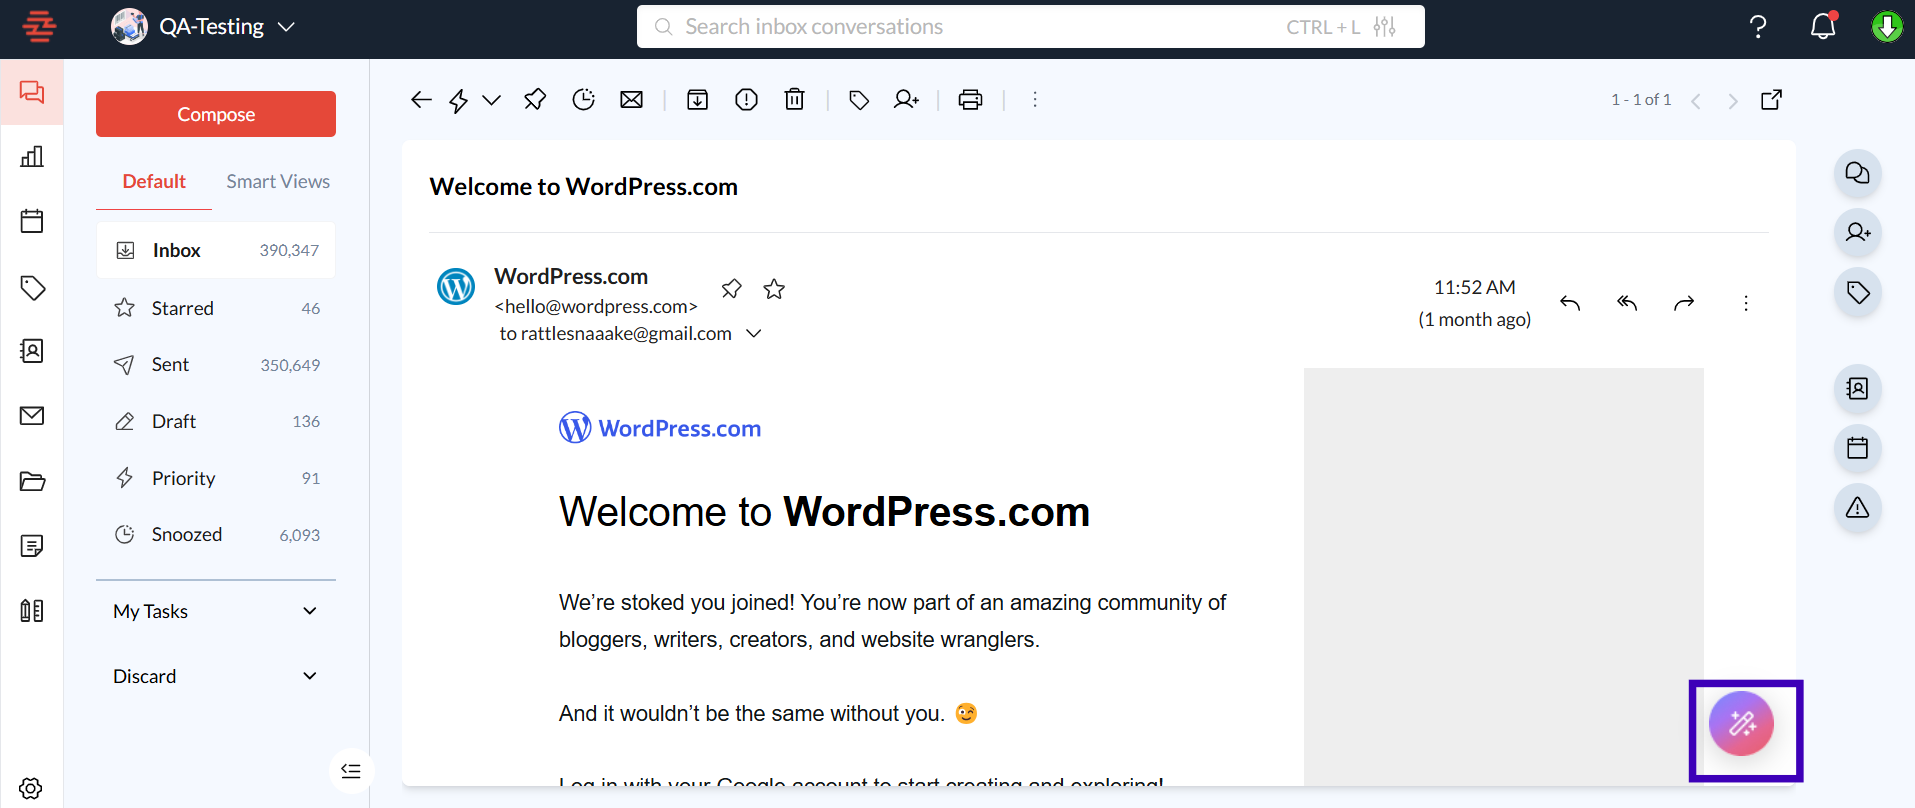Image resolution: width=1915 pixels, height=808 pixels.
Task: Expand recipient details chevron
Action: 754,333
